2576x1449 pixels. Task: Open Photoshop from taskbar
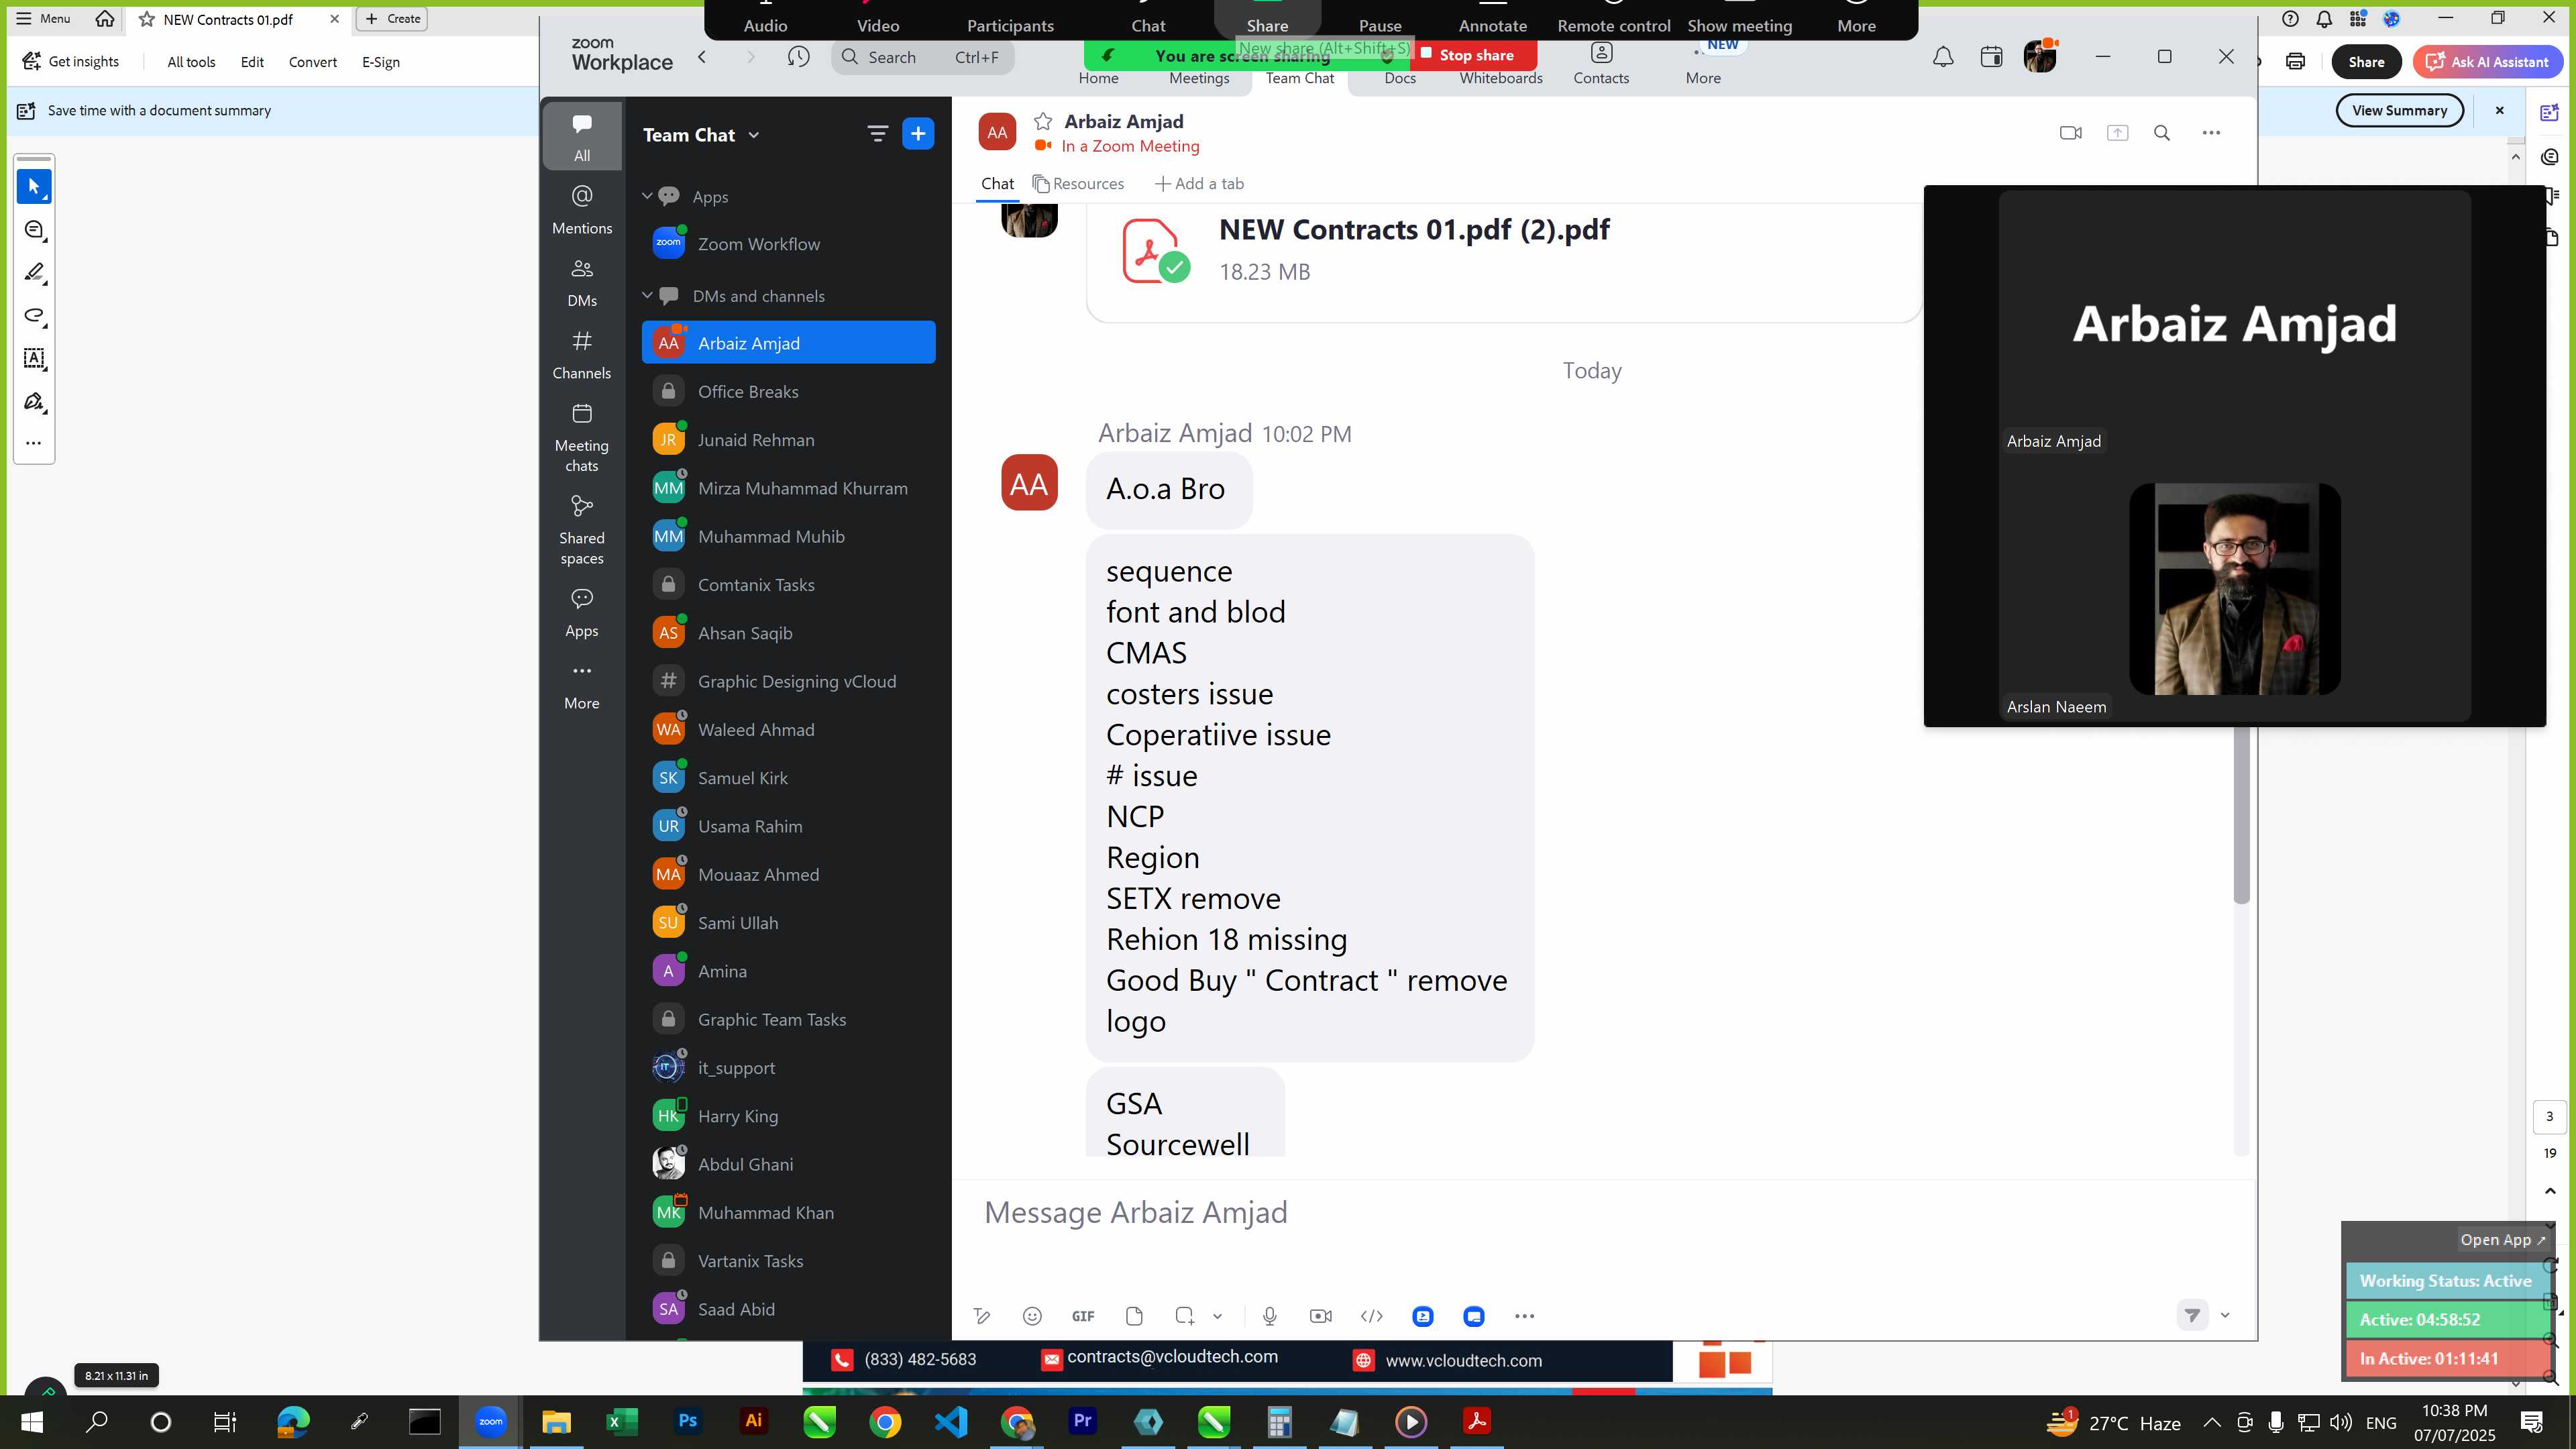coord(688,1422)
